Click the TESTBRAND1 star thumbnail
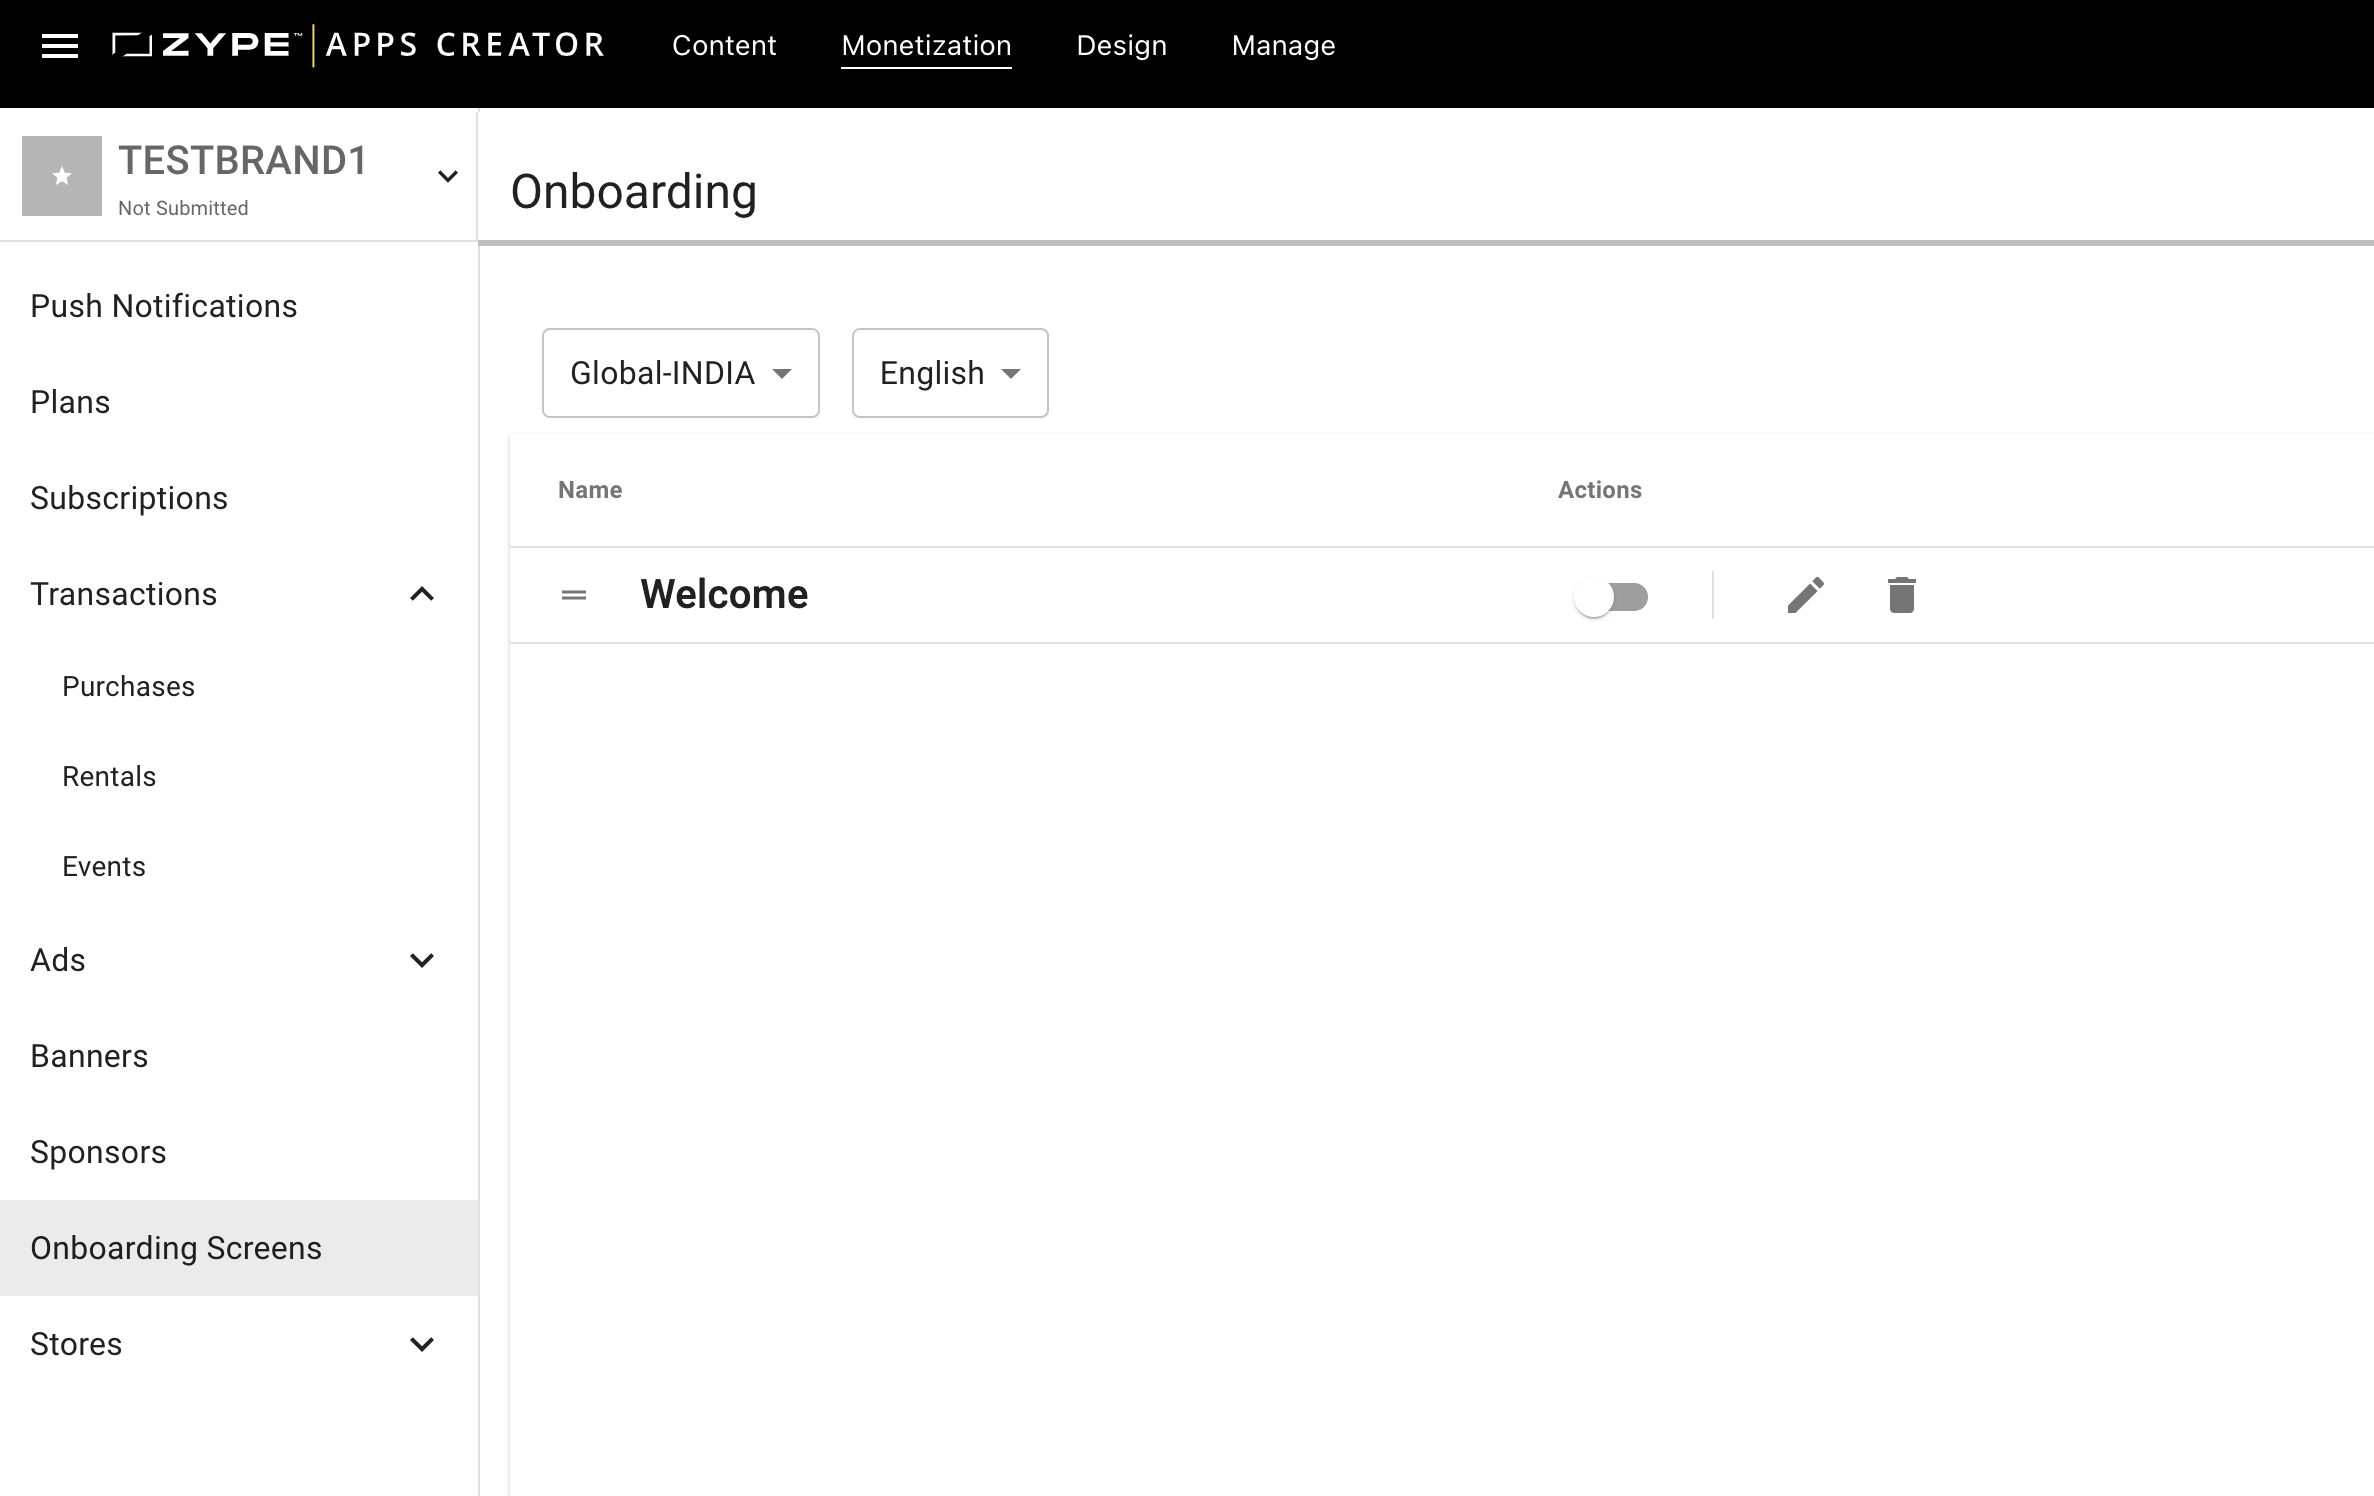The height and width of the screenshot is (1496, 2374). [x=62, y=176]
